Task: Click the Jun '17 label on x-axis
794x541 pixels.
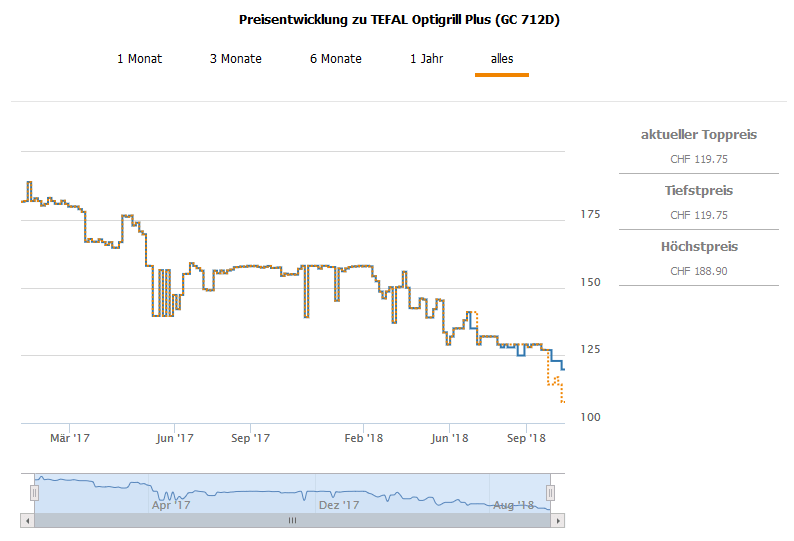Action: point(175,438)
